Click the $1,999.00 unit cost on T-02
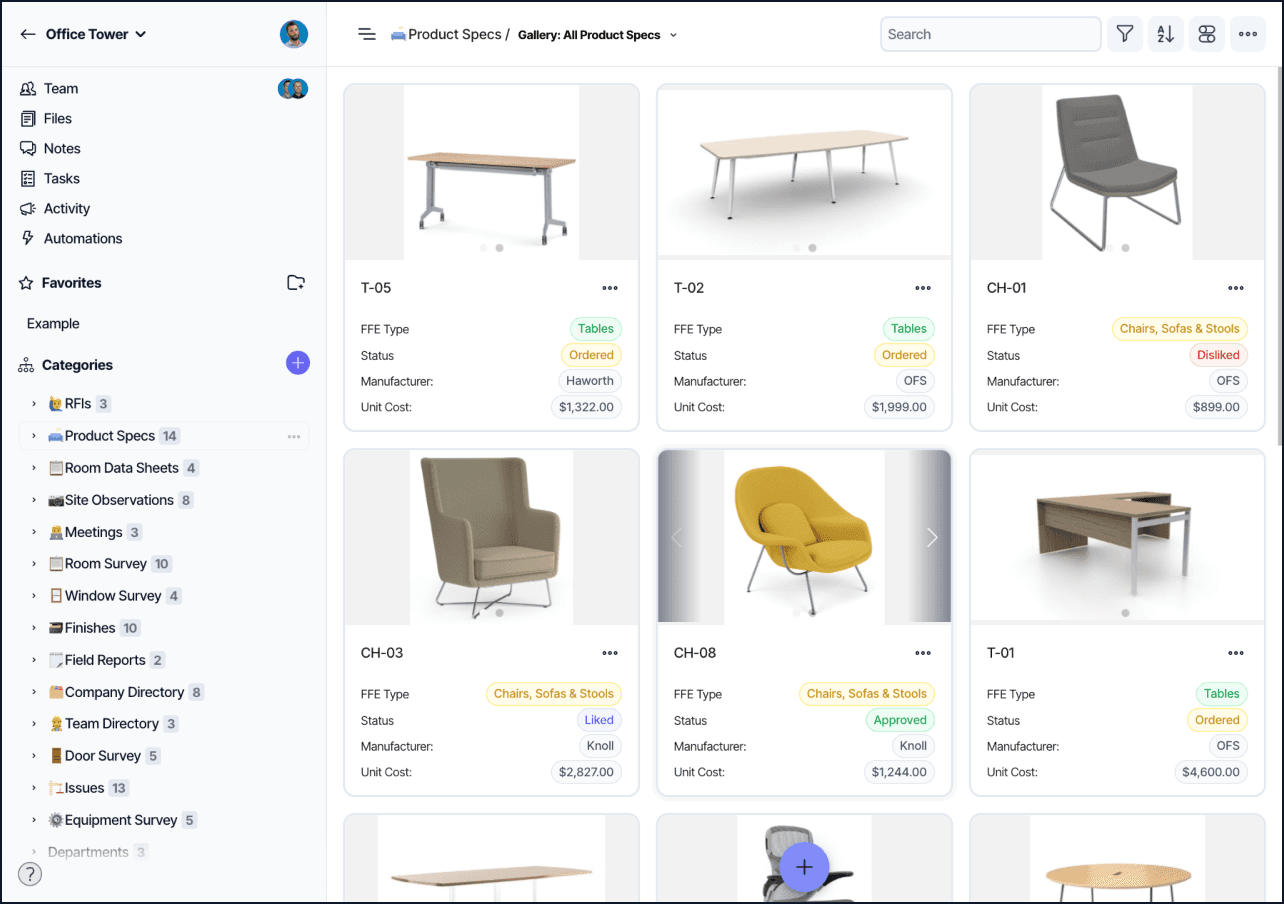 click(x=900, y=407)
